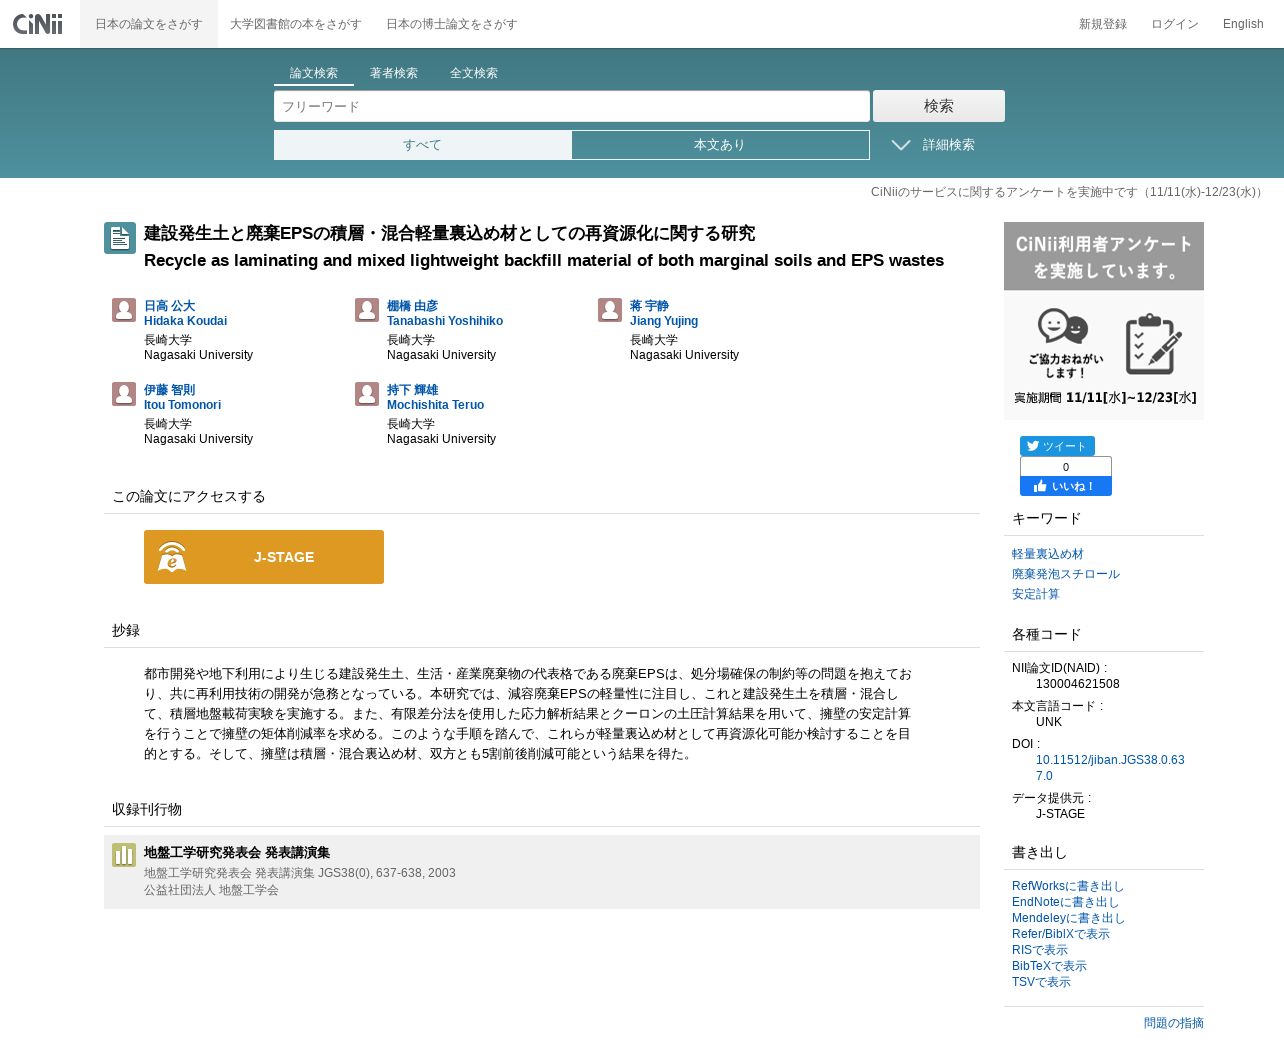Switch language to English
This screenshot has height=1063, width=1284.
coord(1243,24)
